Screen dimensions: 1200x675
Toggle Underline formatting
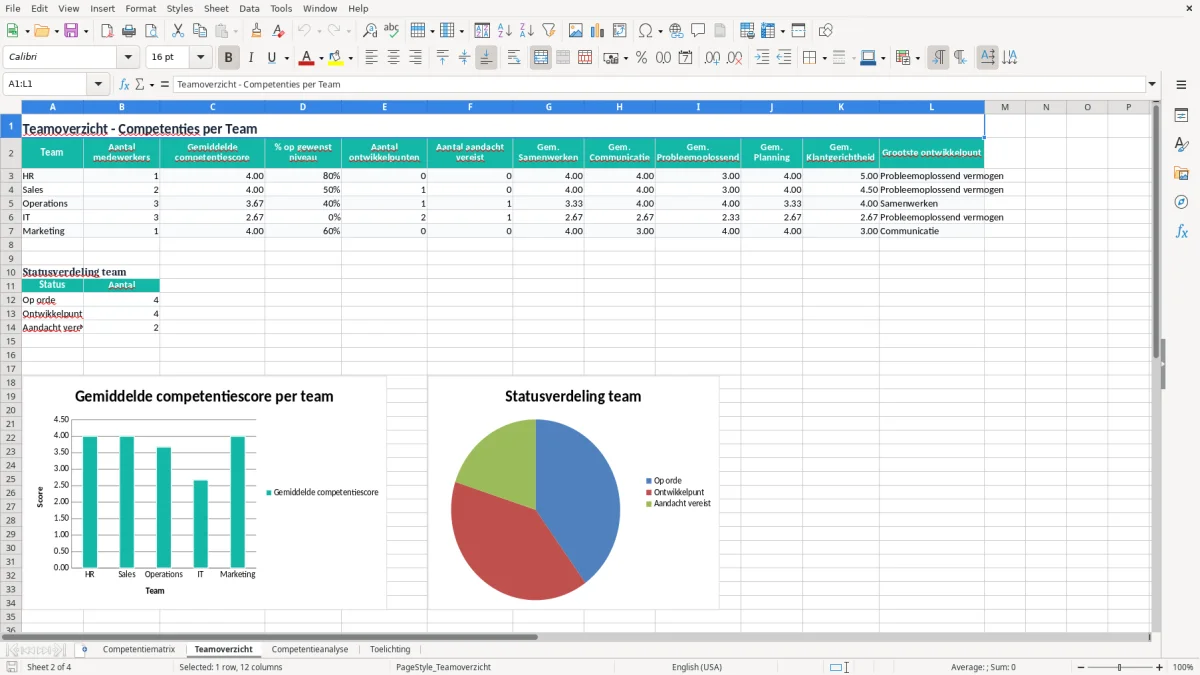(272, 58)
